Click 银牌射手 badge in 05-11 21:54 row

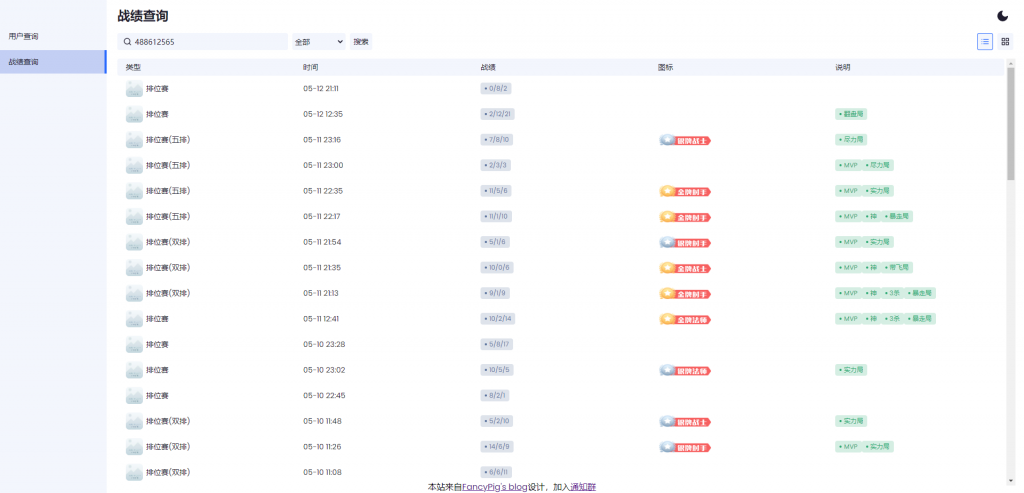[684, 242]
